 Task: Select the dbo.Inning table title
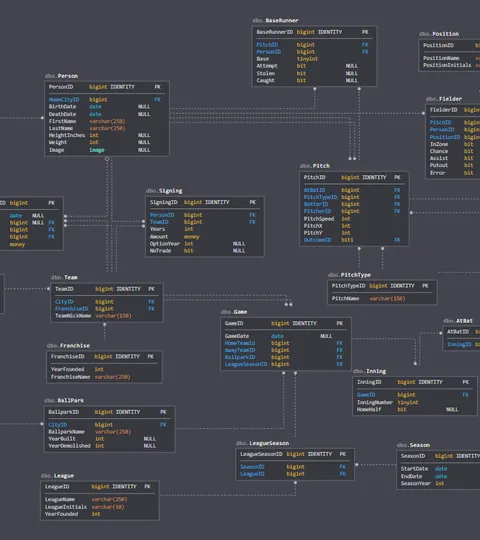coord(369,371)
